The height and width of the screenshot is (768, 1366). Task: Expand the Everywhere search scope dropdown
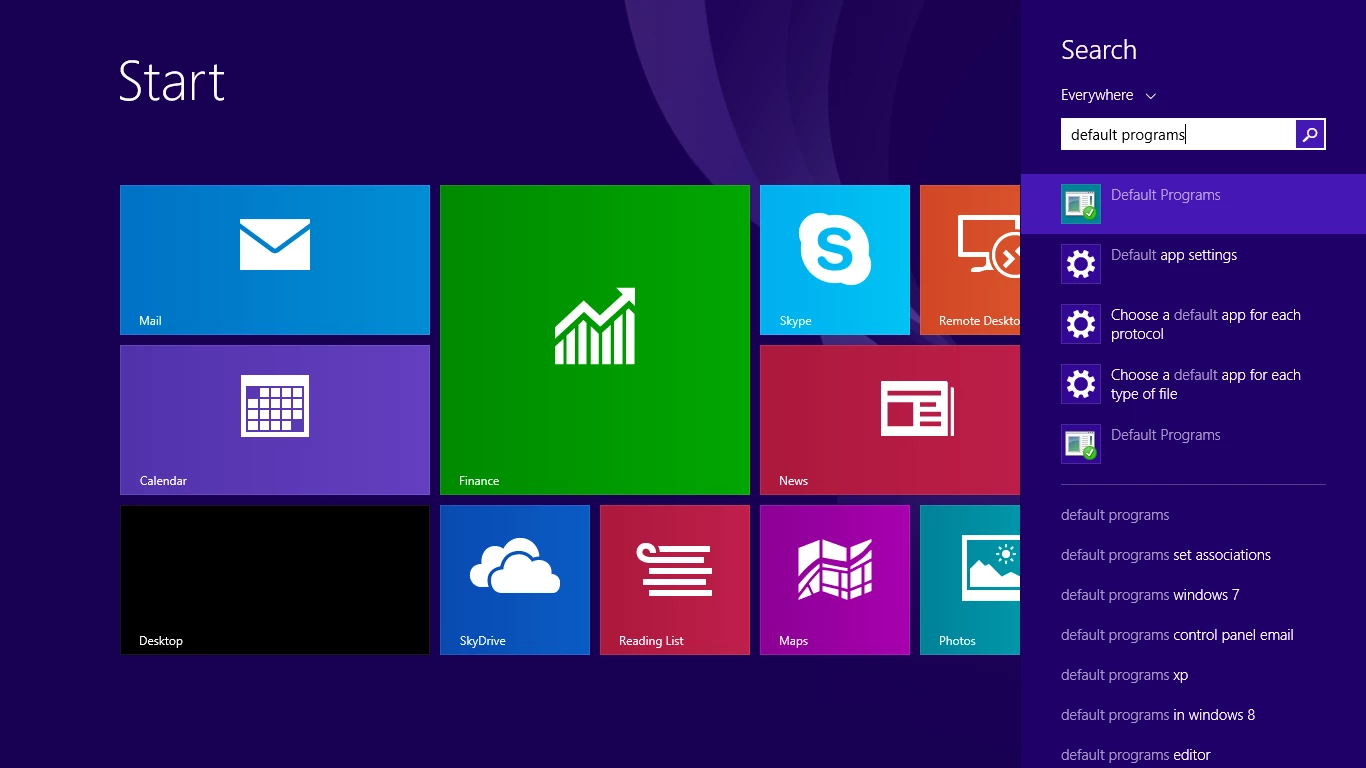click(1108, 95)
